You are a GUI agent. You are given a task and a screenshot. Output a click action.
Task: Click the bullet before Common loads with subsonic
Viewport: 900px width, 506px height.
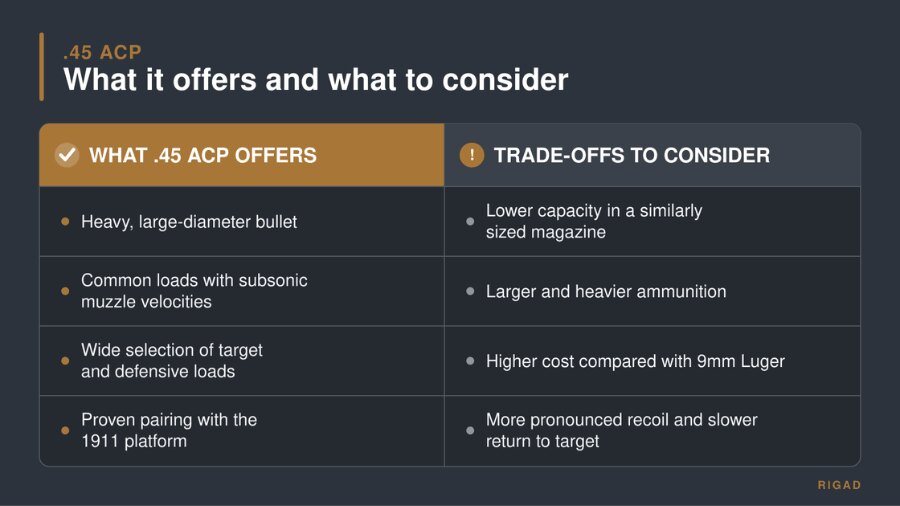(x=65, y=291)
